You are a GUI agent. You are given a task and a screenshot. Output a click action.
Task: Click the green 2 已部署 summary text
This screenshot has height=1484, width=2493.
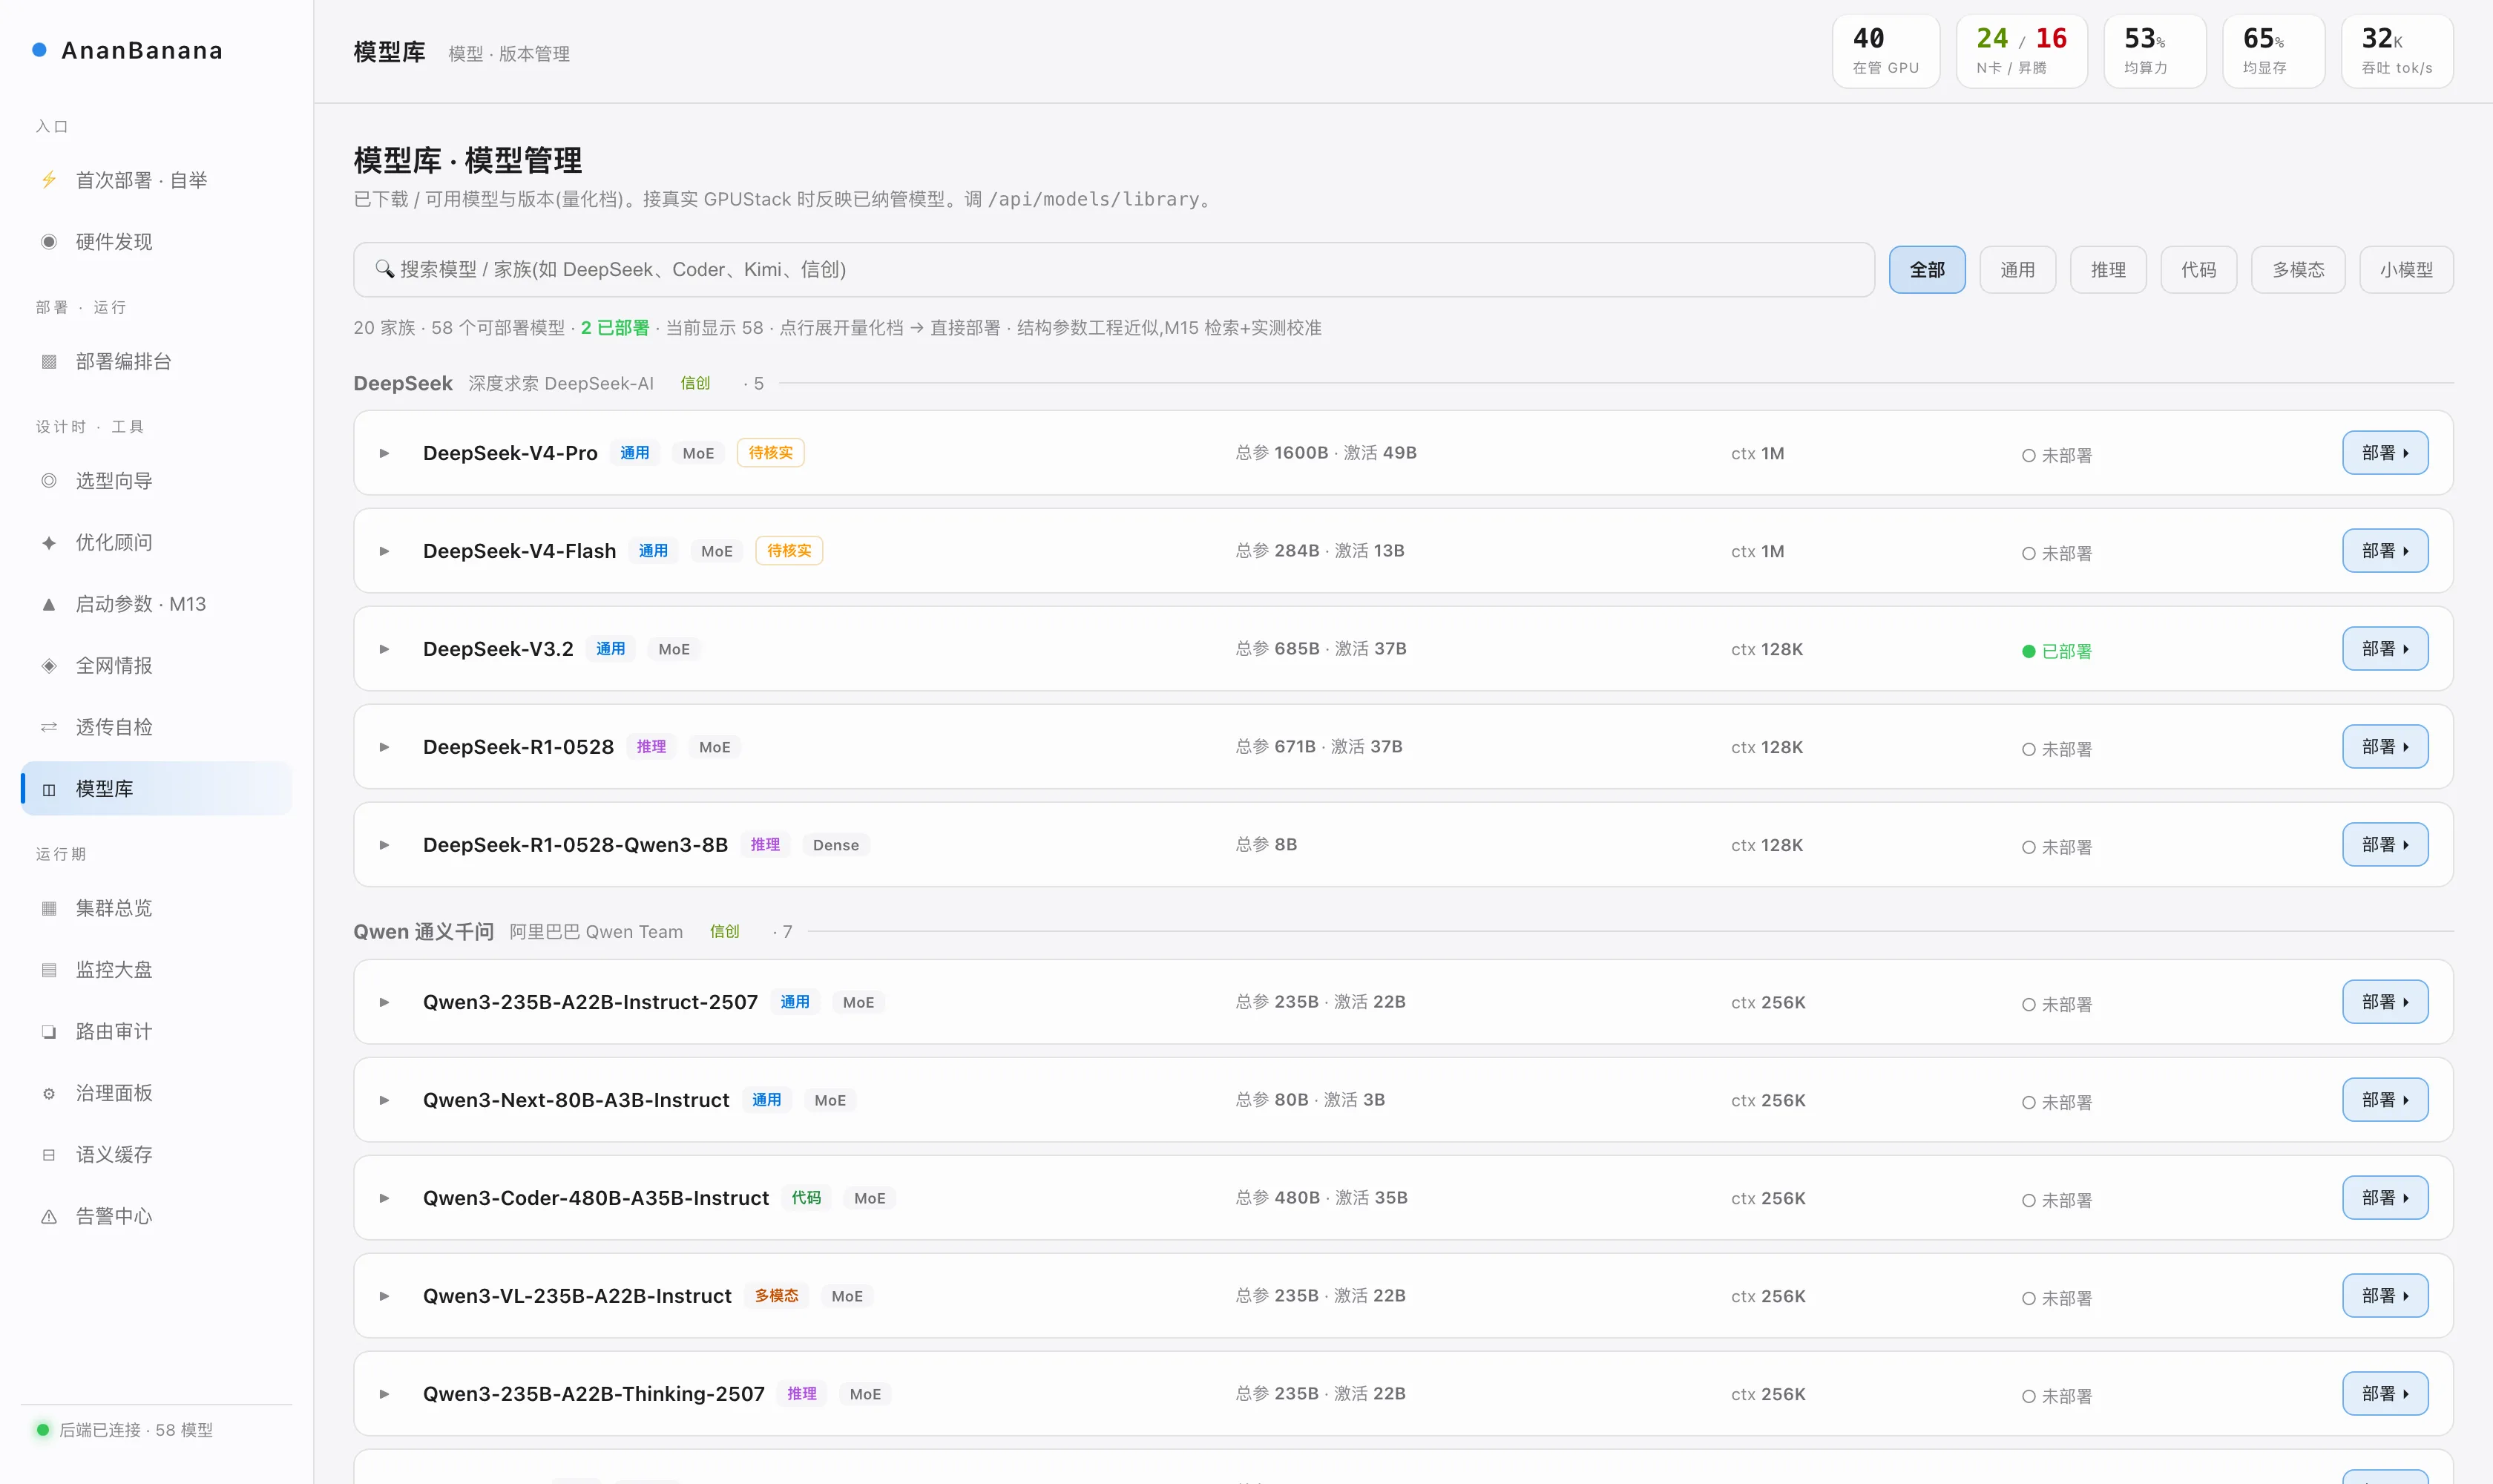point(615,328)
